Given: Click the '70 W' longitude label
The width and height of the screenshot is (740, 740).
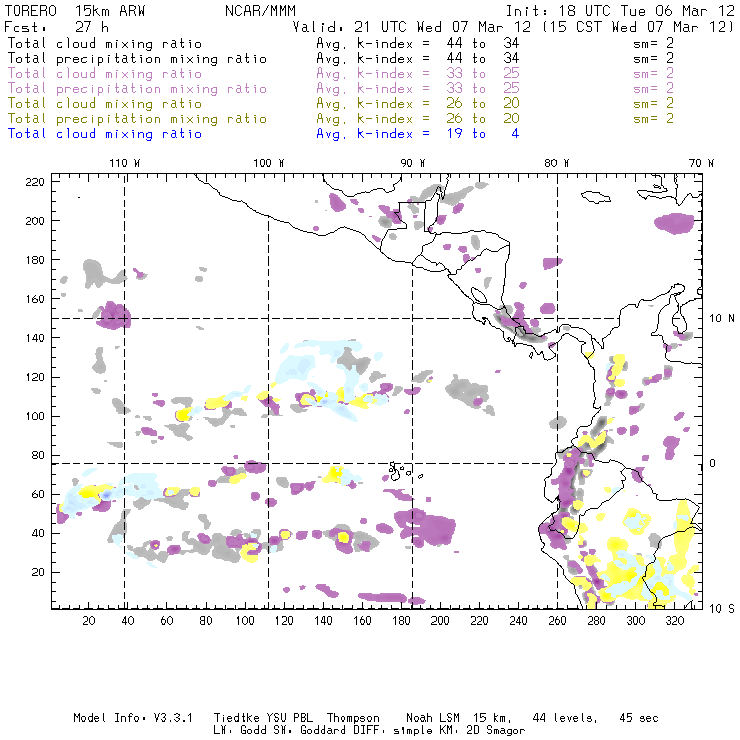Looking at the screenshot, I should (701, 163).
